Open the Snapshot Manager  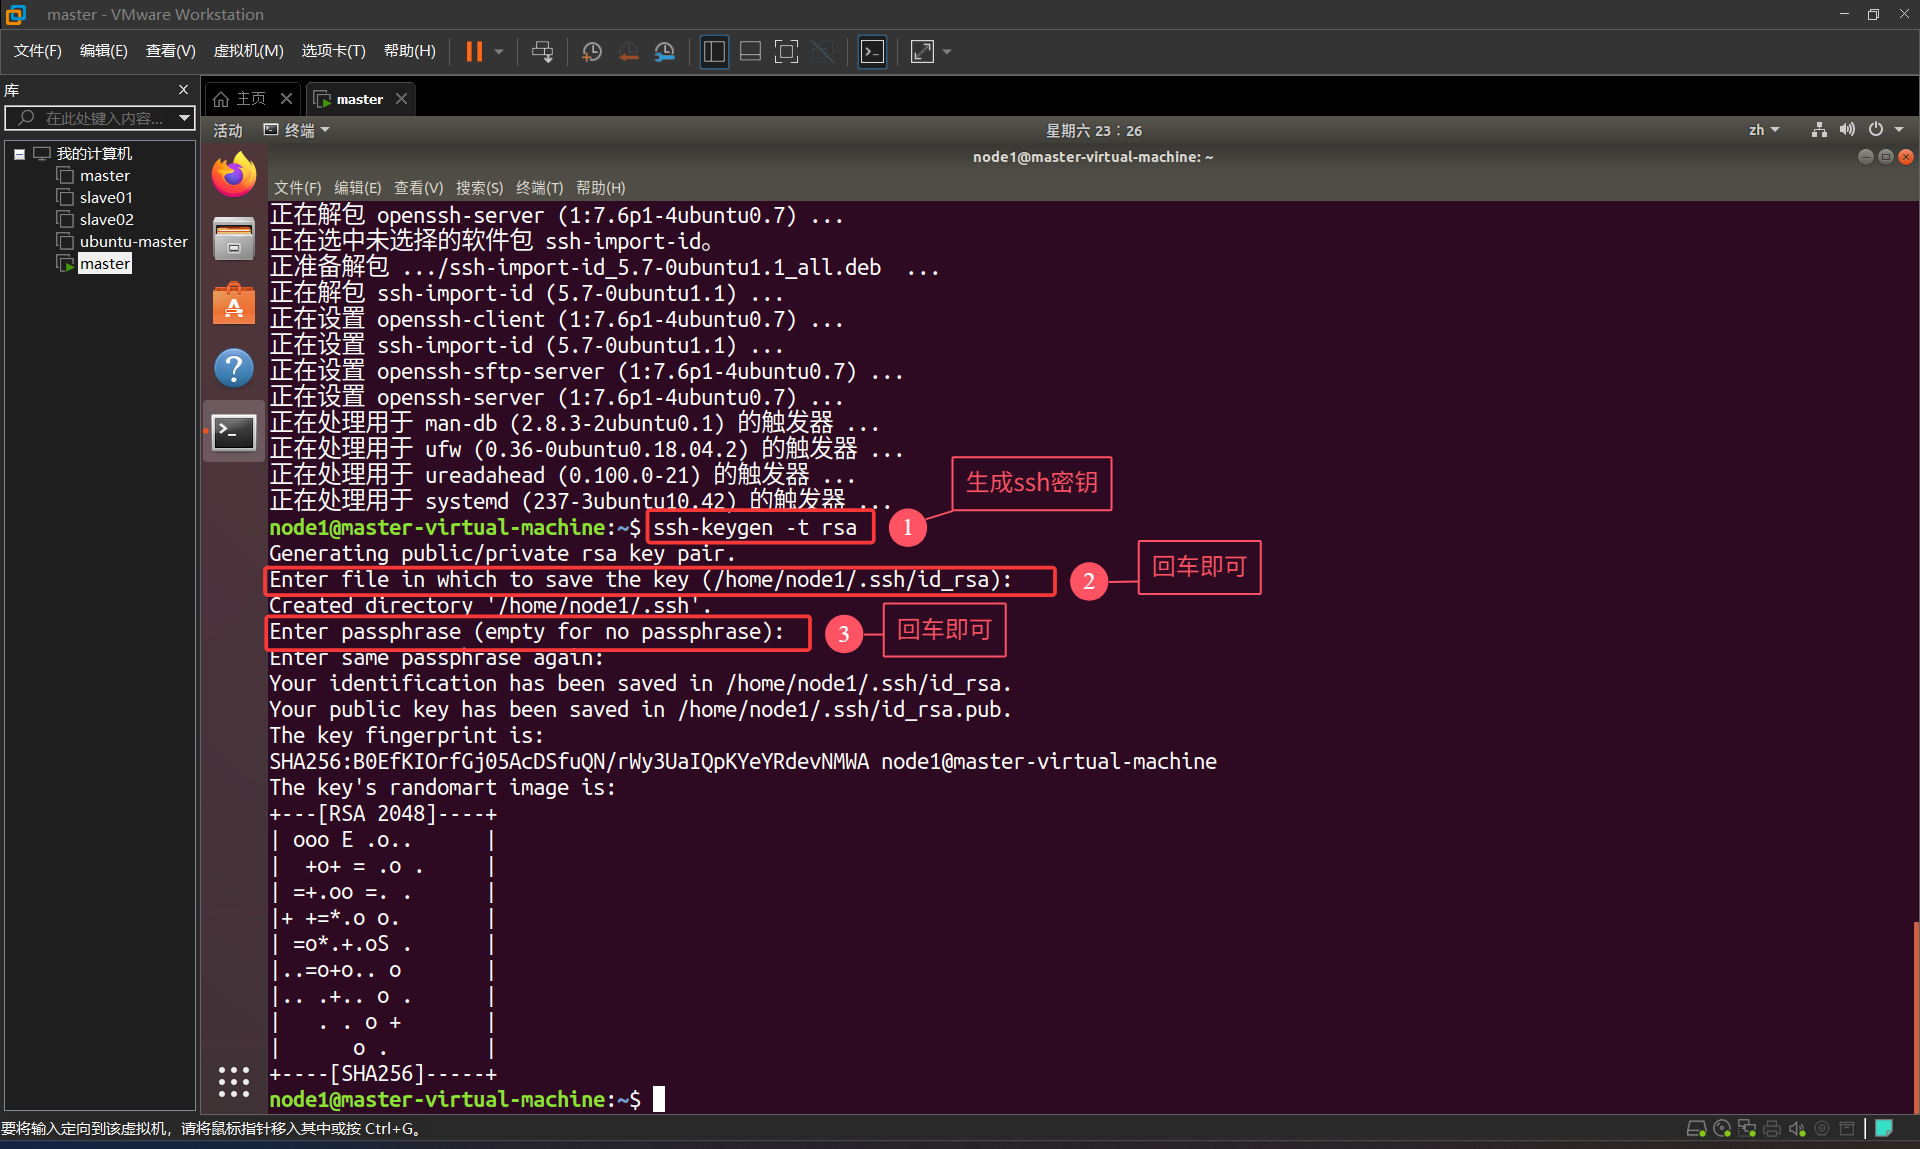664,51
